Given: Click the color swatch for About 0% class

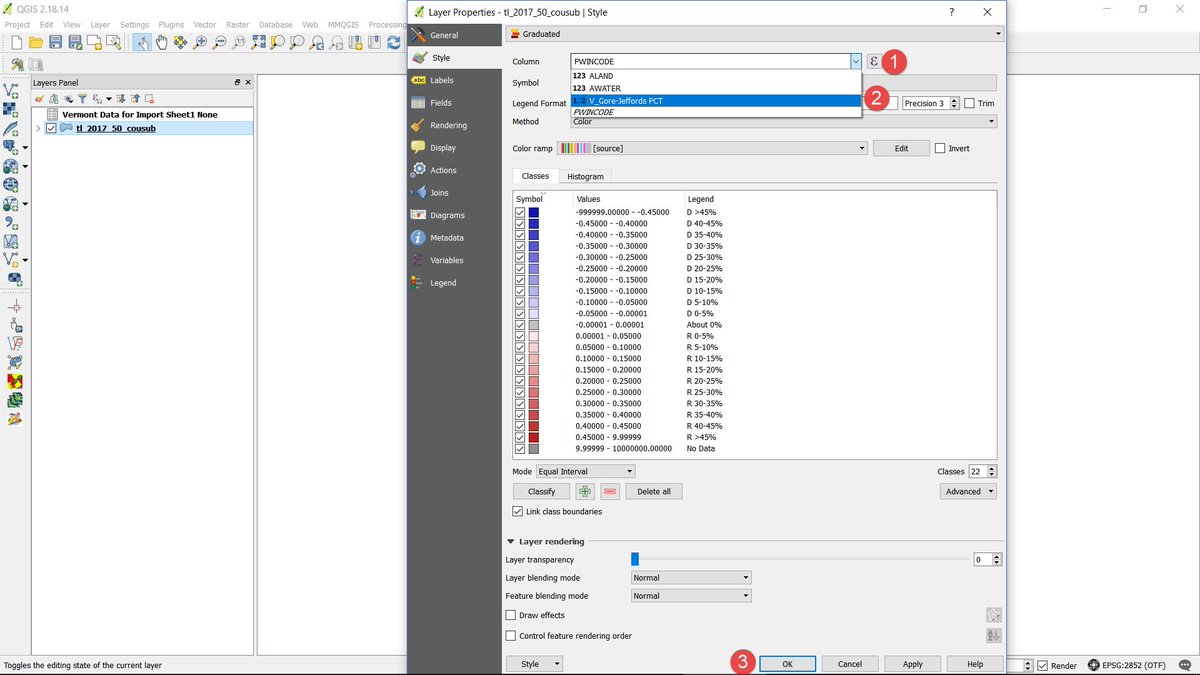Looking at the screenshot, I should tap(534, 325).
